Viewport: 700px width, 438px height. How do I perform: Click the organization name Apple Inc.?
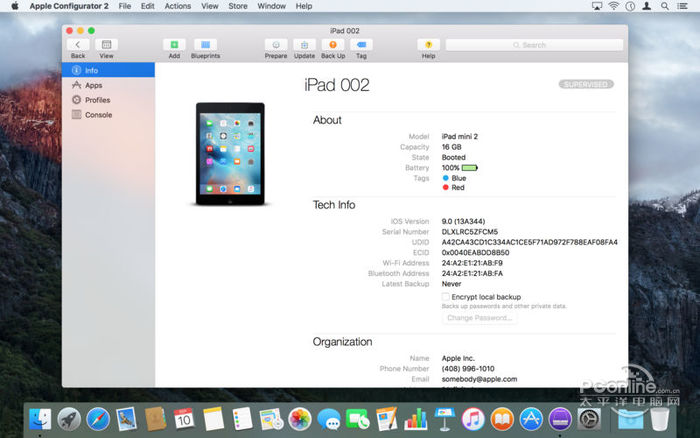point(458,359)
